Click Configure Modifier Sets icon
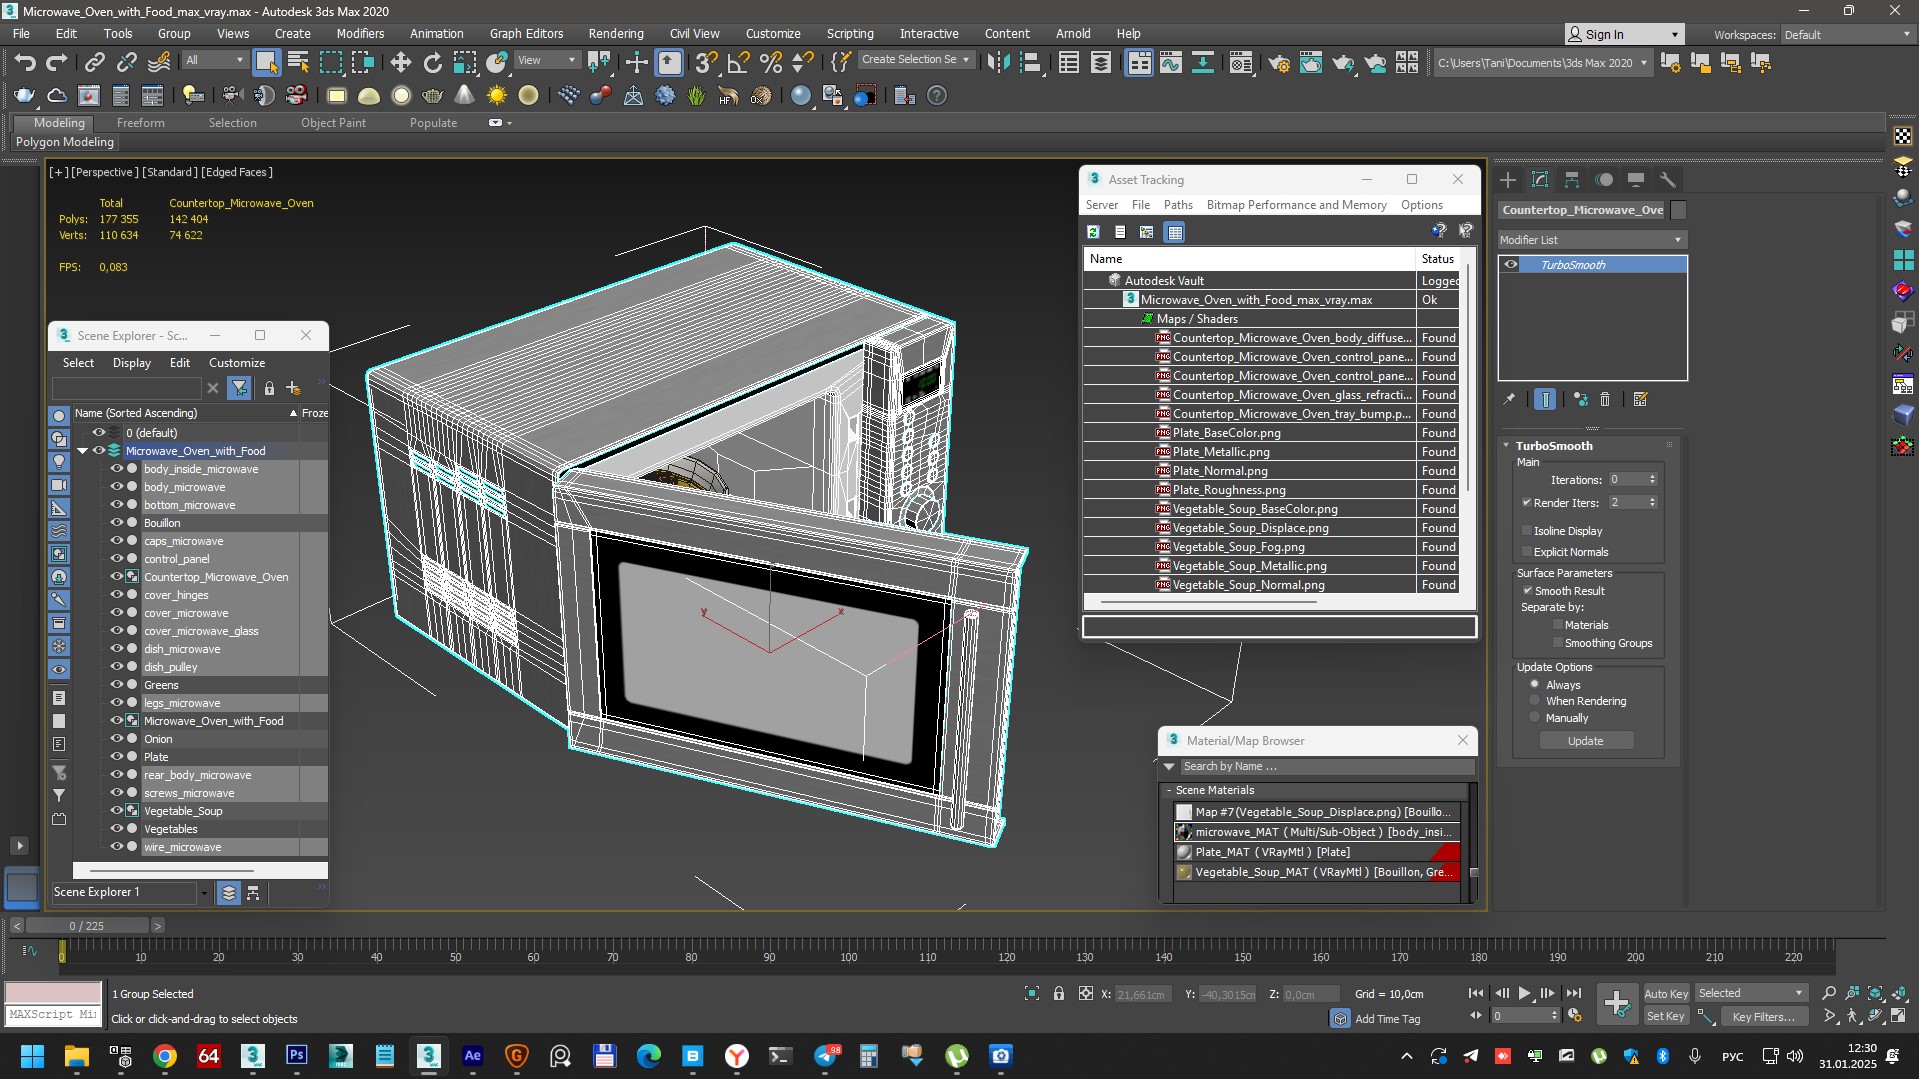 tap(1640, 399)
